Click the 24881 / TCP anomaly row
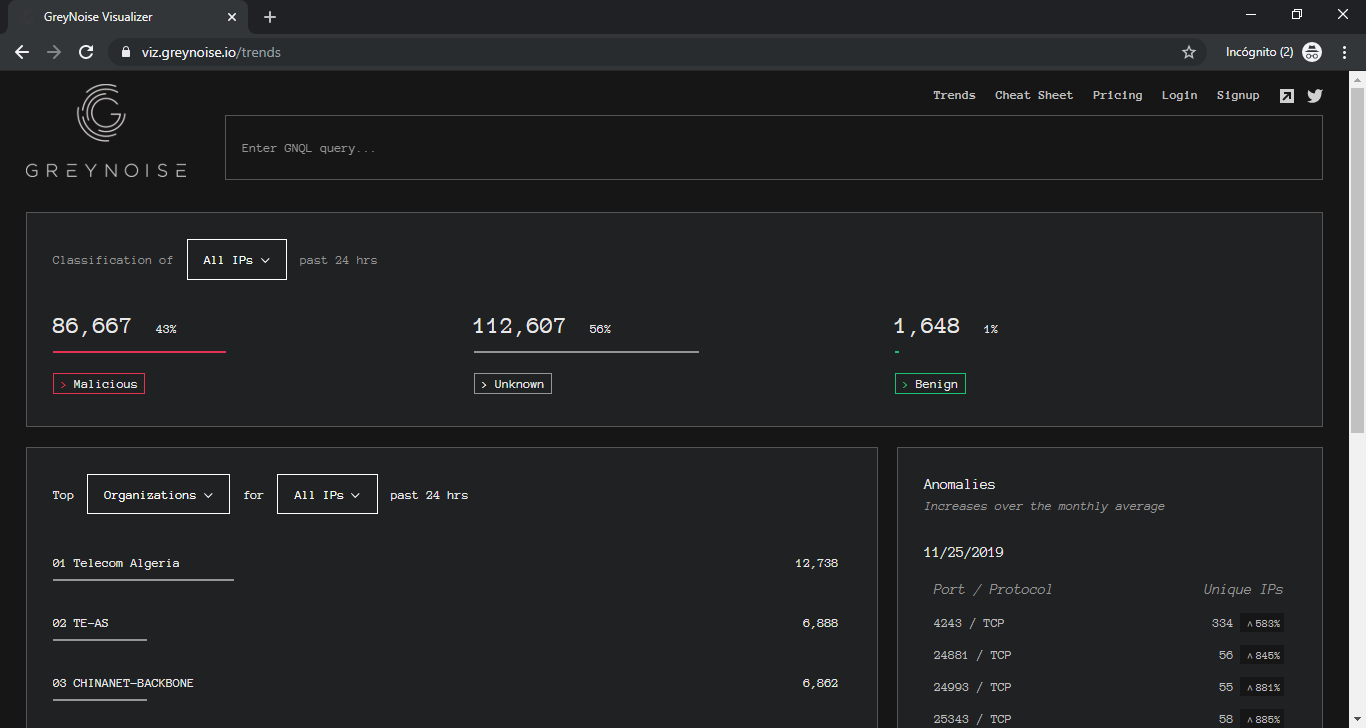The width and height of the screenshot is (1366, 728). tap(1108, 655)
